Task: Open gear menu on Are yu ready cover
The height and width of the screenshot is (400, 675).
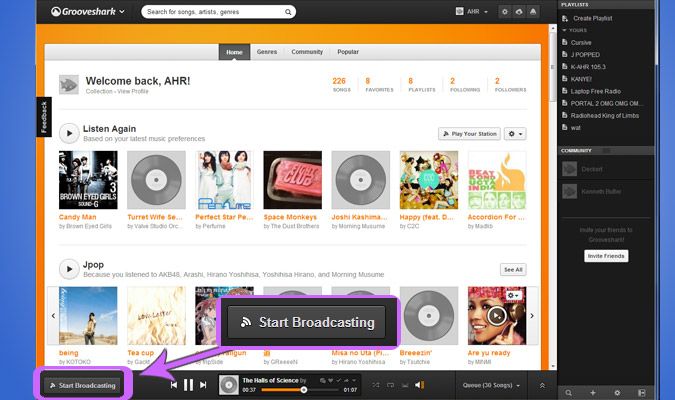Action: click(x=514, y=295)
